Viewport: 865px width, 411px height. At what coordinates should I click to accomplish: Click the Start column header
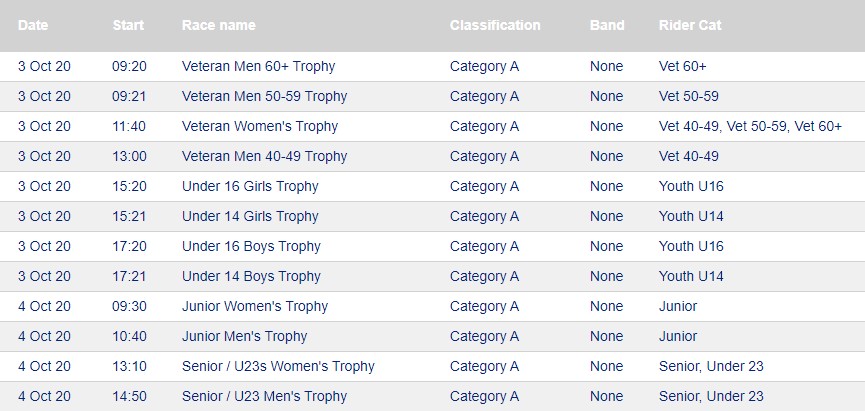coord(129,25)
